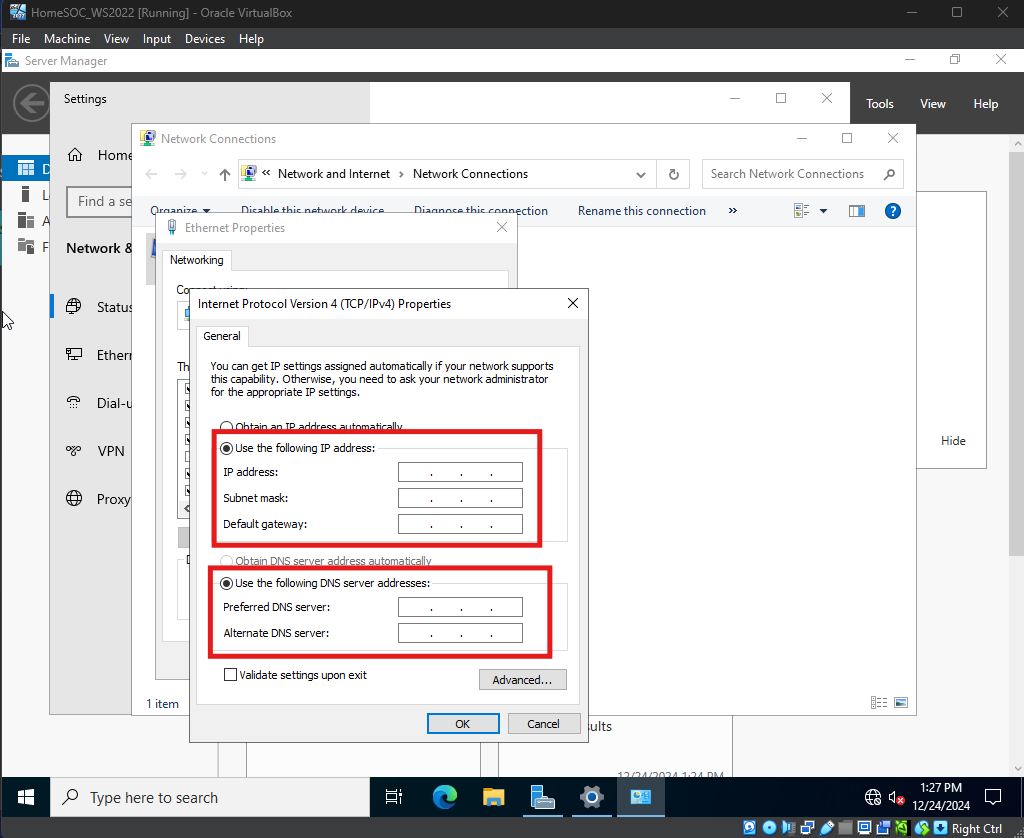The height and width of the screenshot is (838, 1024).
Task: Expand the address bar history dropdown
Action: 641,174
